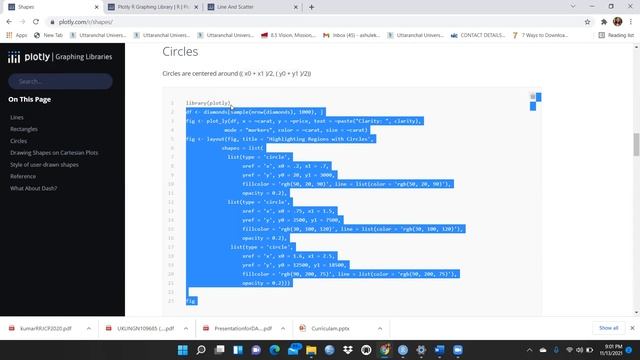Jump to the Rectangles section
640x360 pixels.
[24, 129]
